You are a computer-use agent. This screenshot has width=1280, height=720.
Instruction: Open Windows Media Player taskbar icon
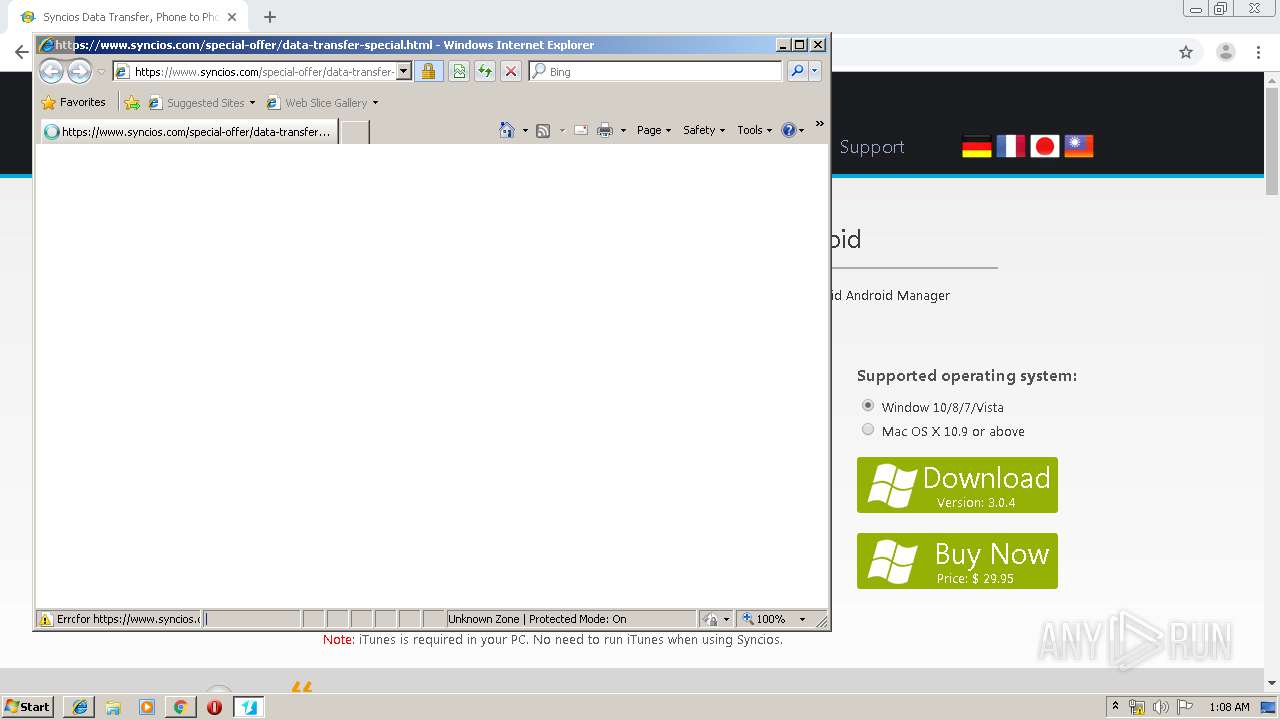(147, 707)
